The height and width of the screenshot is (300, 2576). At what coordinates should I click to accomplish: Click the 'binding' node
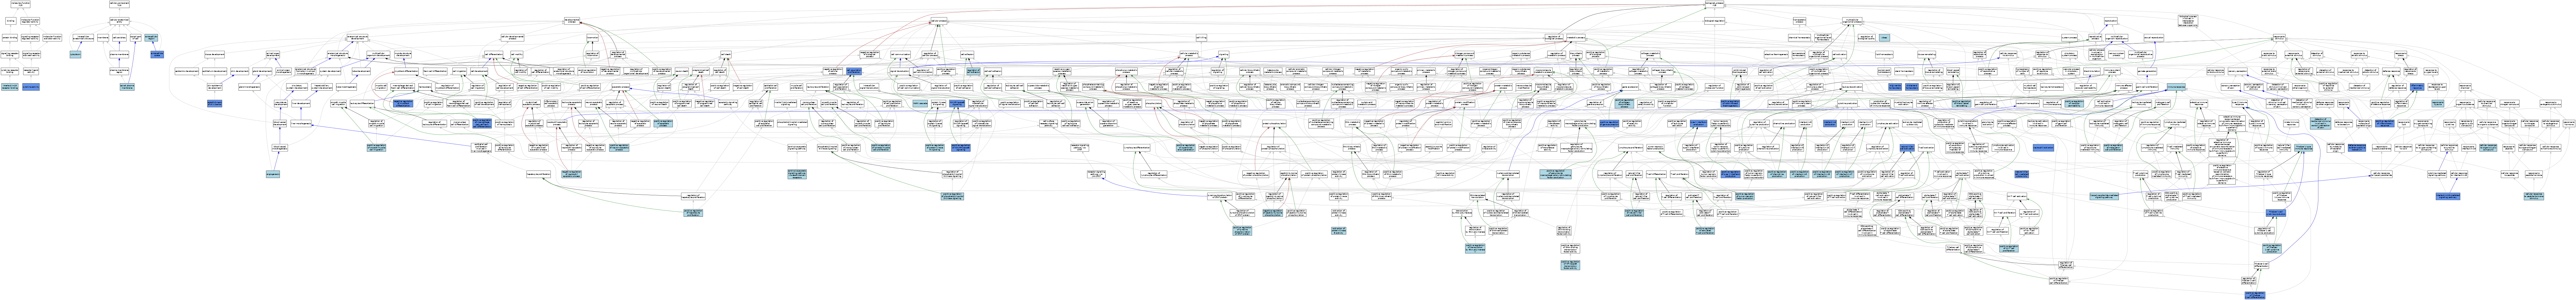coord(11,21)
